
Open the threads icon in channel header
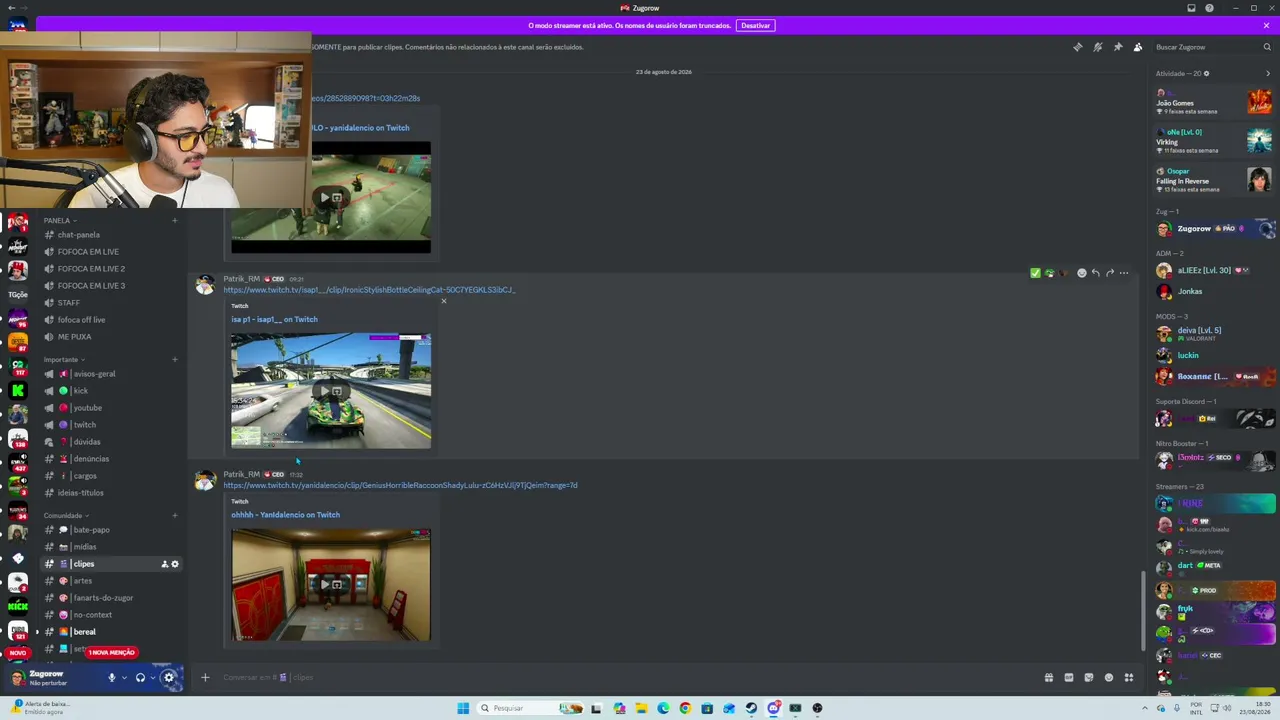1077,47
